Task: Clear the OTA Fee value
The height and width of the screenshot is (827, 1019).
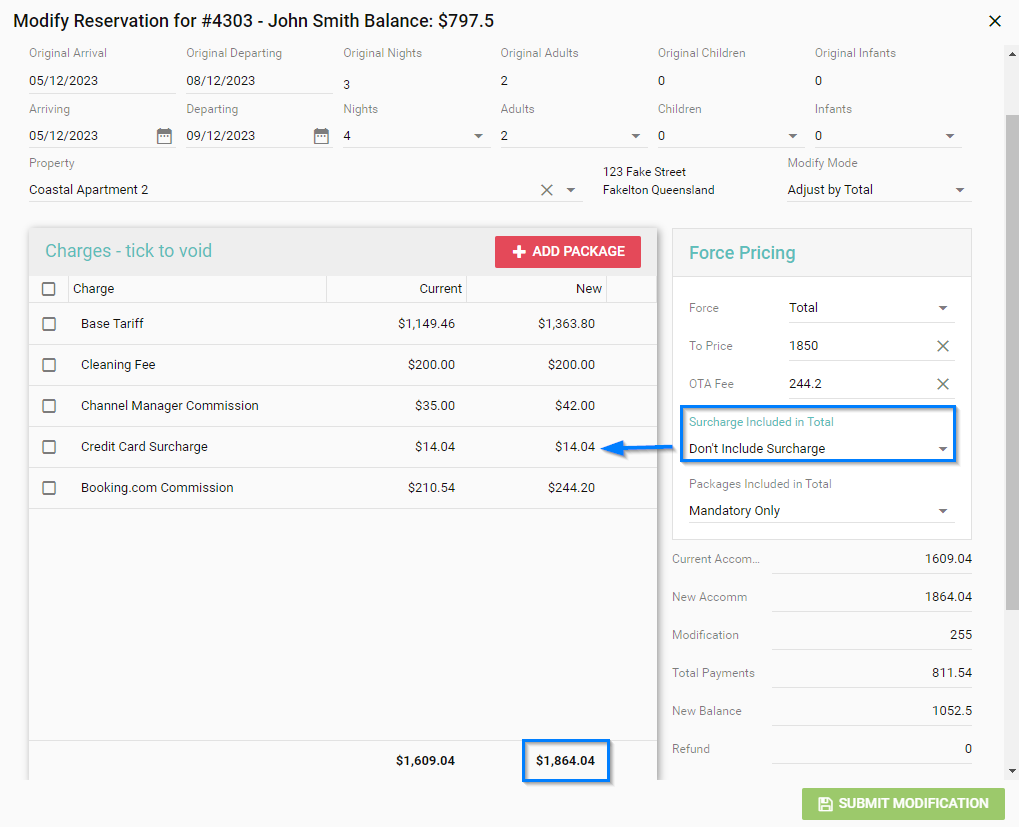Action: (x=942, y=384)
